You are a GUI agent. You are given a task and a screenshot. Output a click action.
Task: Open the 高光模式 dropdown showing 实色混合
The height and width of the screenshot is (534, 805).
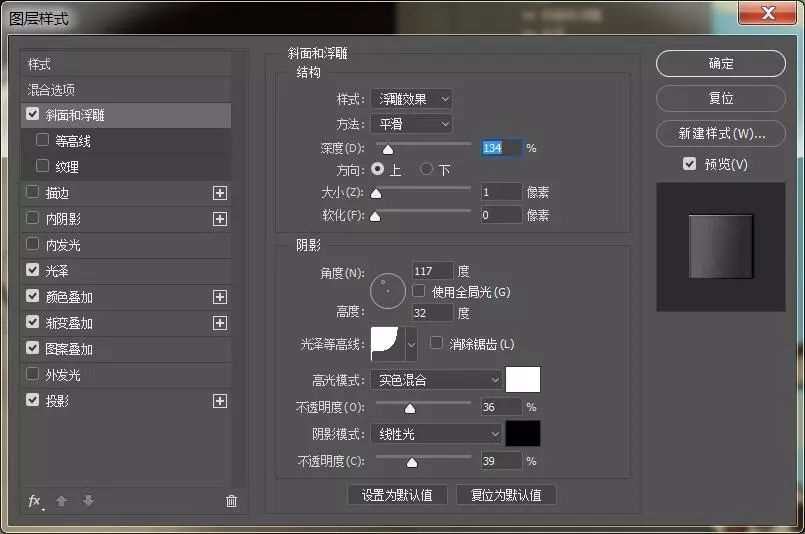[435, 380]
